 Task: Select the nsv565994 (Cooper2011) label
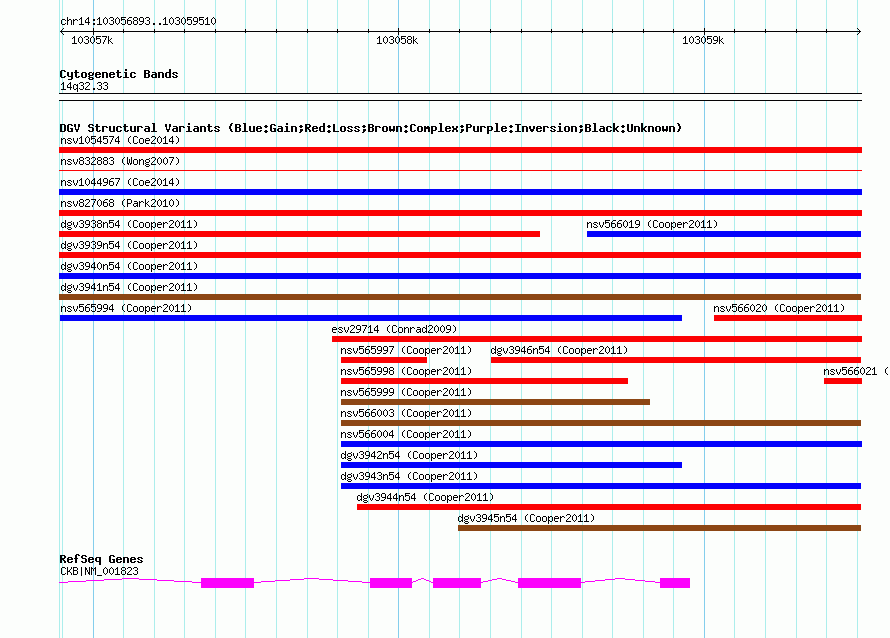coord(126,308)
